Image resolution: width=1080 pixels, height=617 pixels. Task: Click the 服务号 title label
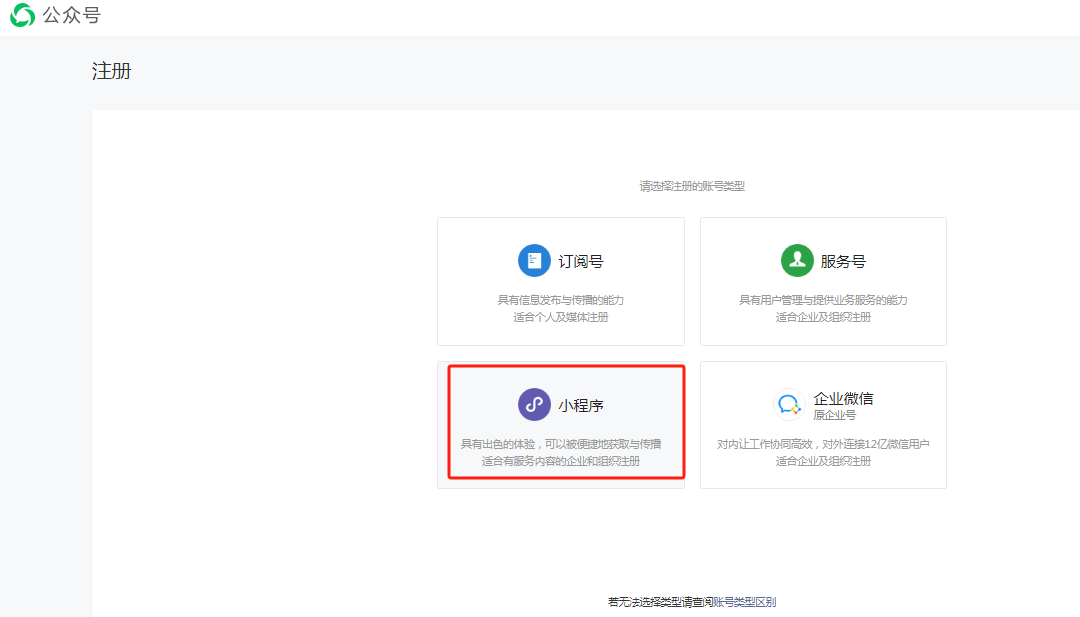tap(843, 262)
